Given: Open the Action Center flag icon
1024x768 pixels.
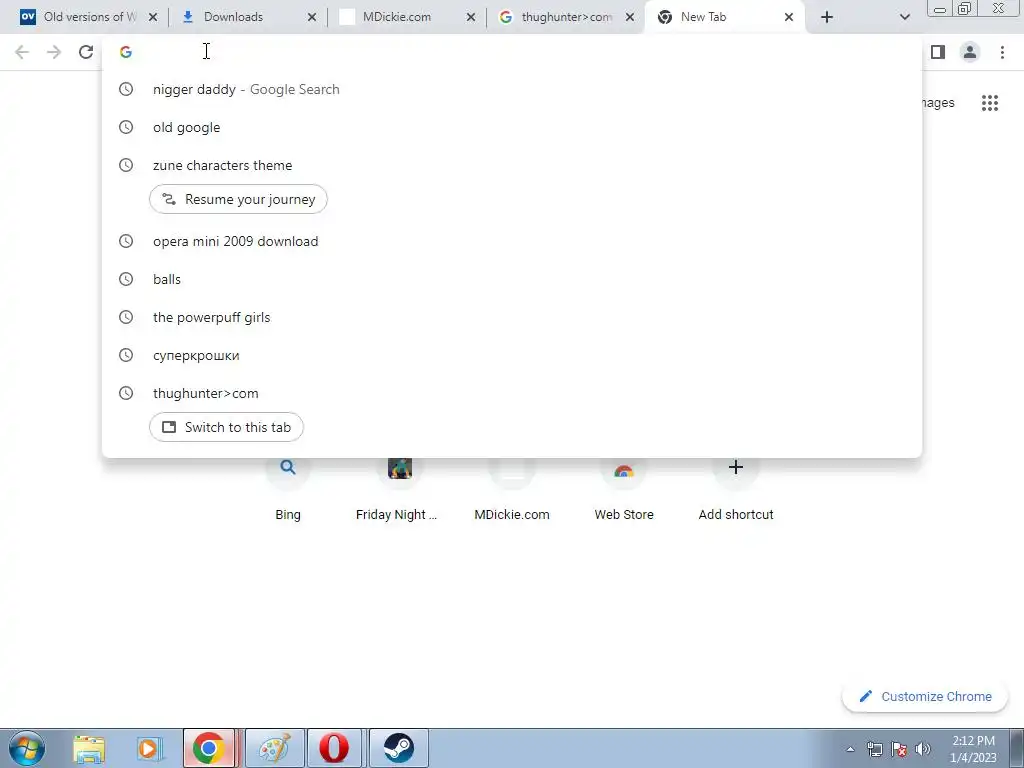Looking at the screenshot, I should [x=899, y=749].
